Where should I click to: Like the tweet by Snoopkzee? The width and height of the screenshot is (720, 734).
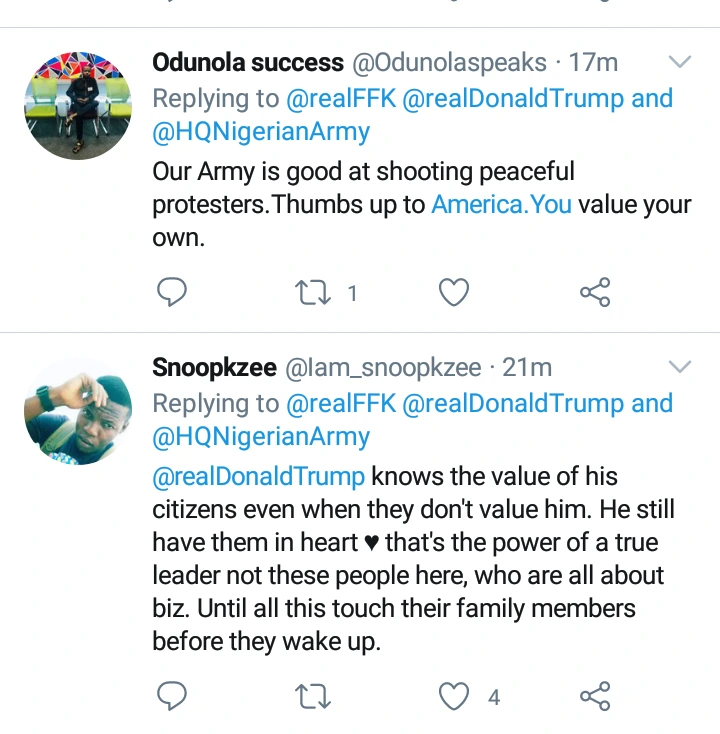[x=455, y=696]
